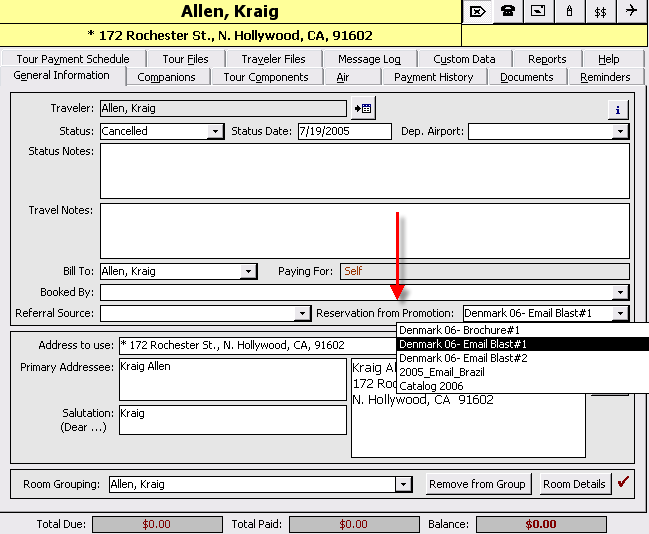Viewport: 649px width, 534px height.
Task: Open the Tour Payment Schedule tab
Action: point(73,59)
